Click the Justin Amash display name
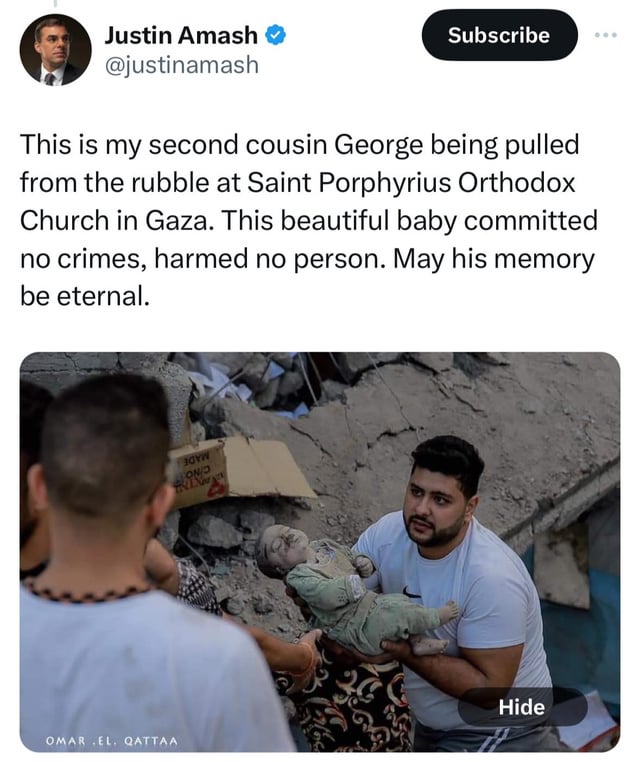 pos(181,35)
